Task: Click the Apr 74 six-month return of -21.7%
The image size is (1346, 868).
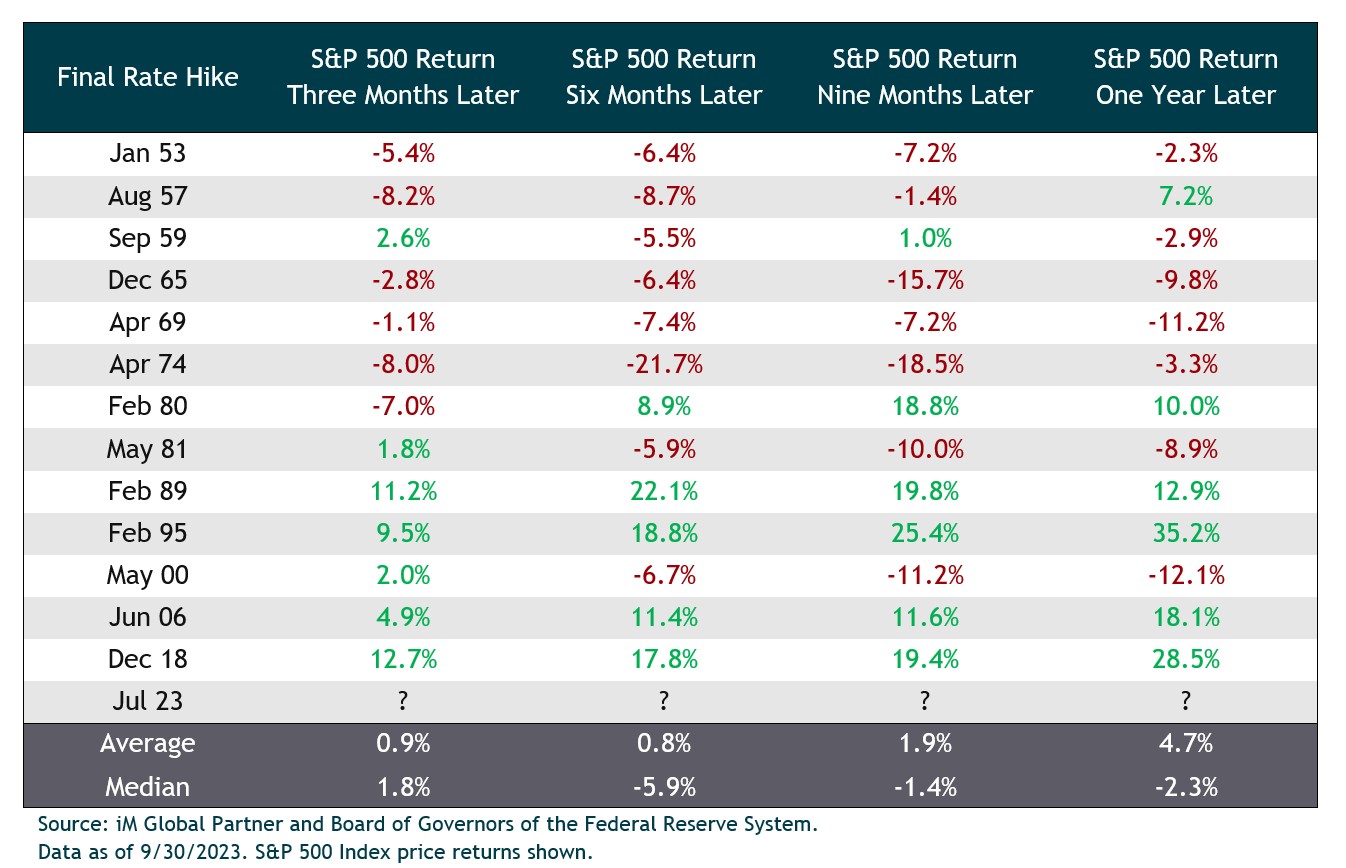Action: (x=663, y=364)
